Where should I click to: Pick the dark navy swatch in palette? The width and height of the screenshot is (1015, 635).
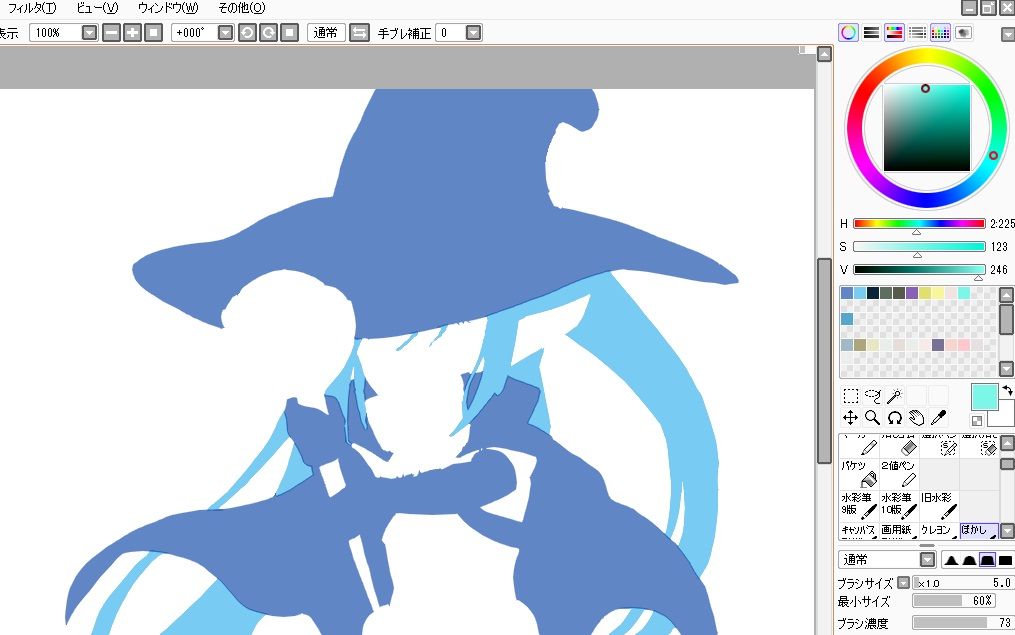click(873, 293)
